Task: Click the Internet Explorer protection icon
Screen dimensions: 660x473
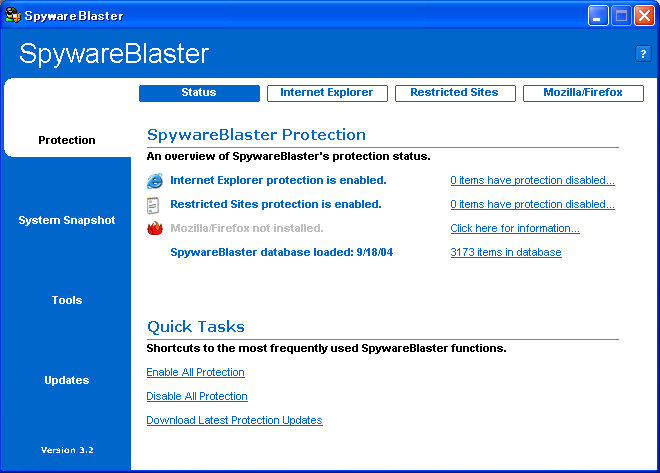Action: click(155, 181)
